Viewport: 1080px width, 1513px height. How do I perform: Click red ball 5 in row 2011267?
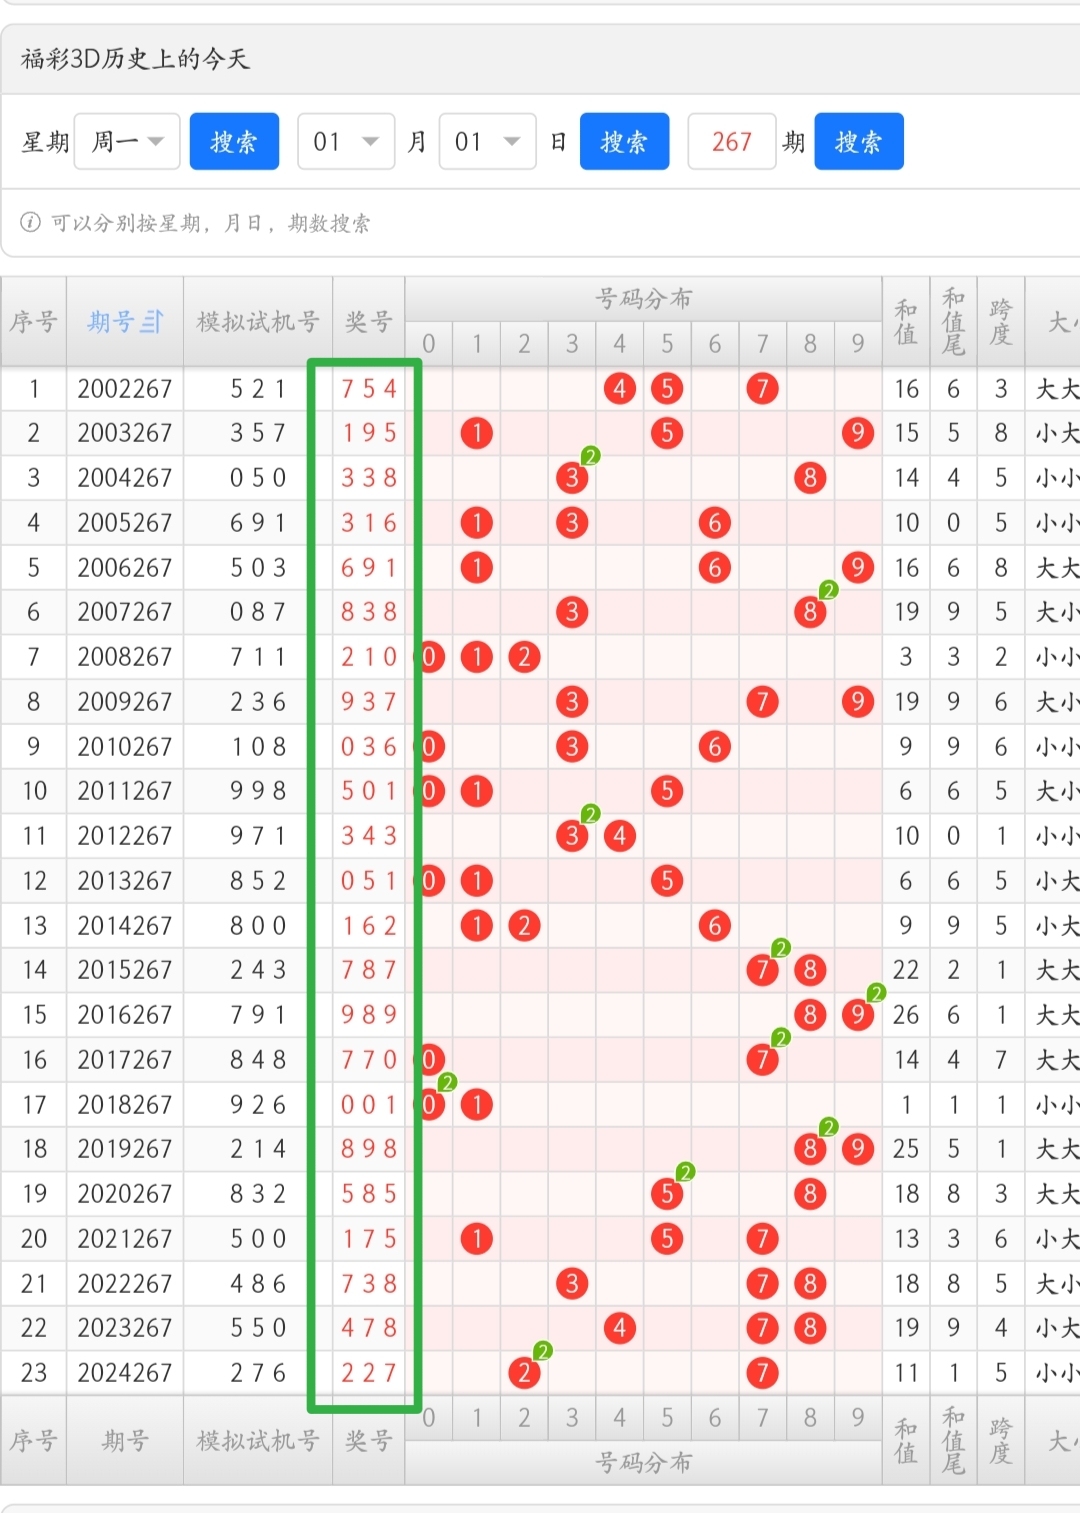point(667,791)
